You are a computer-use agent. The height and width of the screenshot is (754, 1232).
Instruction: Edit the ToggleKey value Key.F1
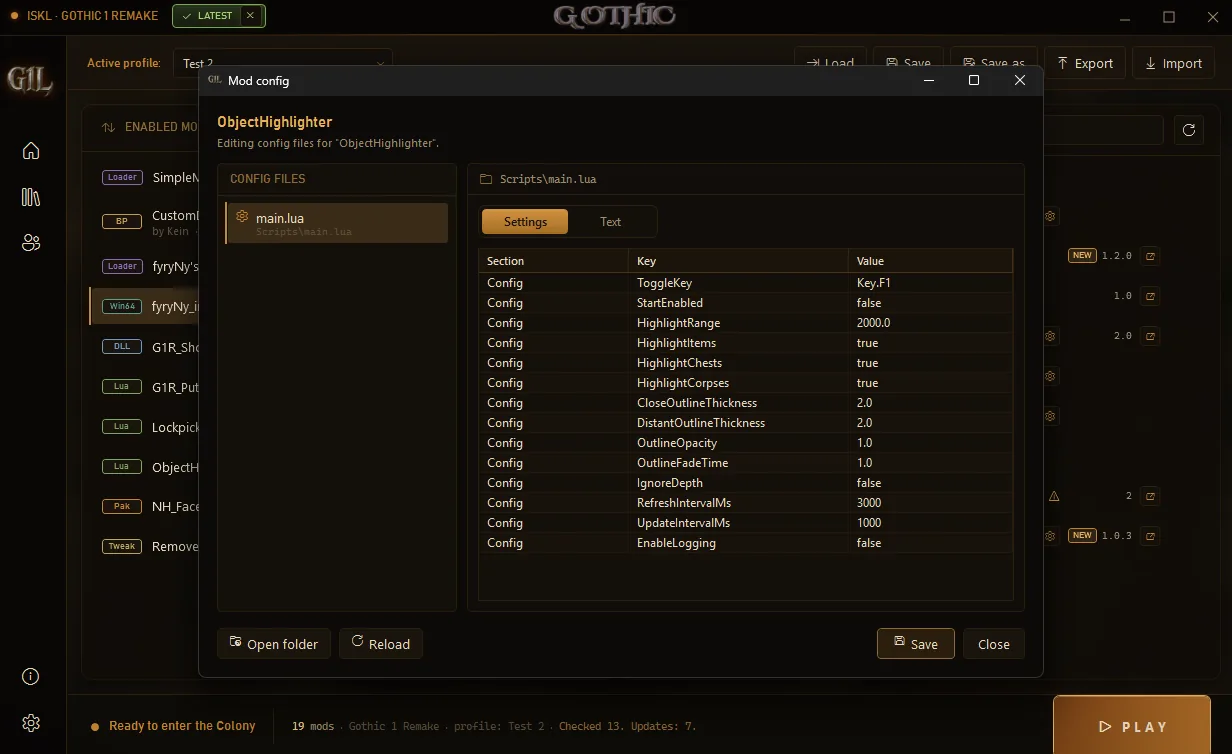[x=930, y=283]
